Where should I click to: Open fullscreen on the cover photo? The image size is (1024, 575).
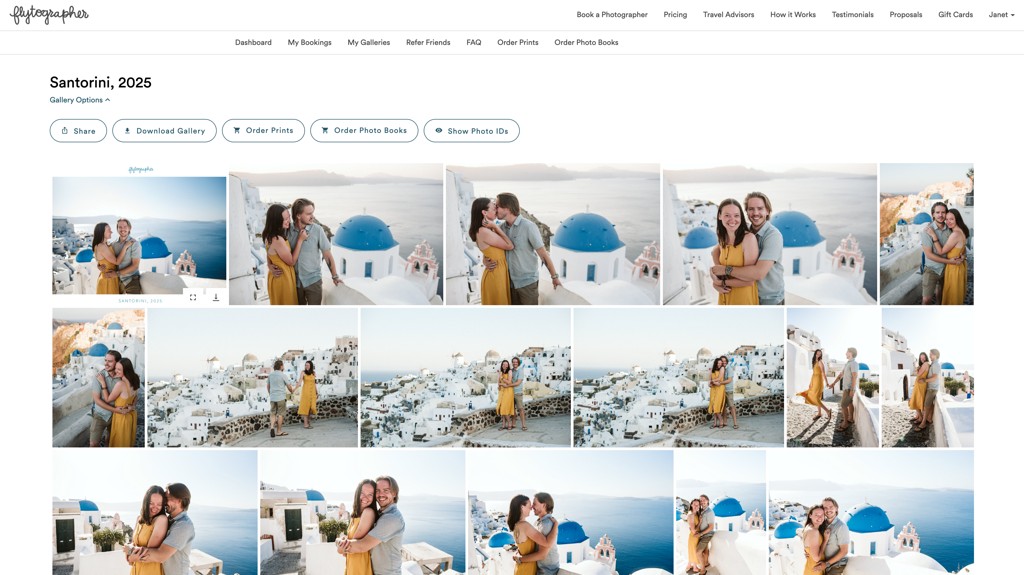[193, 297]
